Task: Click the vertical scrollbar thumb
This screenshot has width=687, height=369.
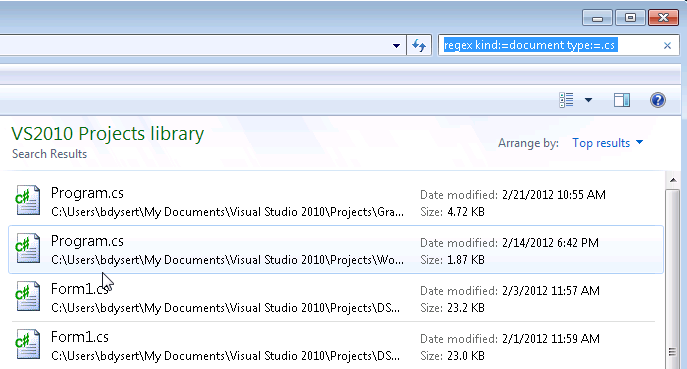Action: point(673,279)
